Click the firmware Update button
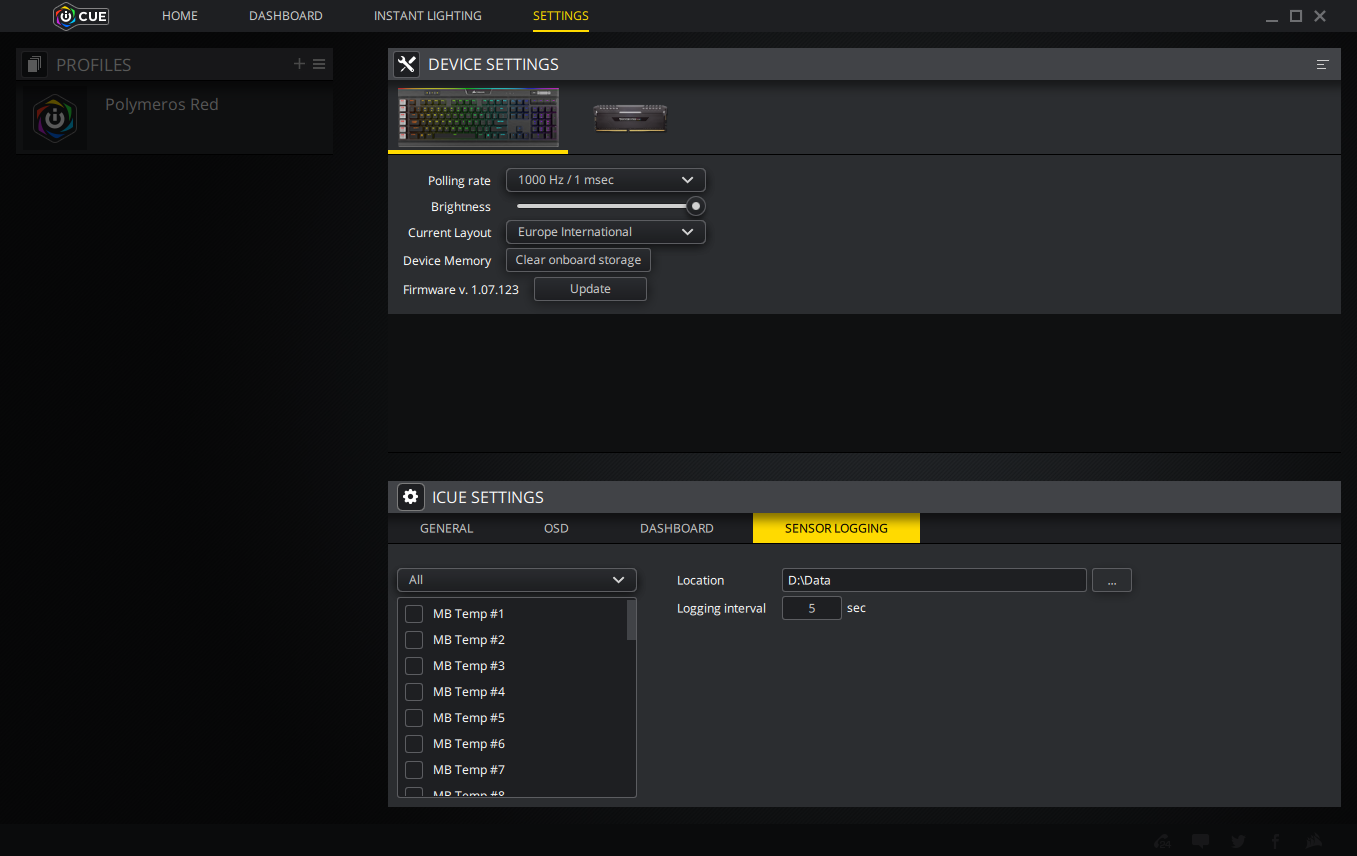Screen dimensions: 1357x856 590,289
